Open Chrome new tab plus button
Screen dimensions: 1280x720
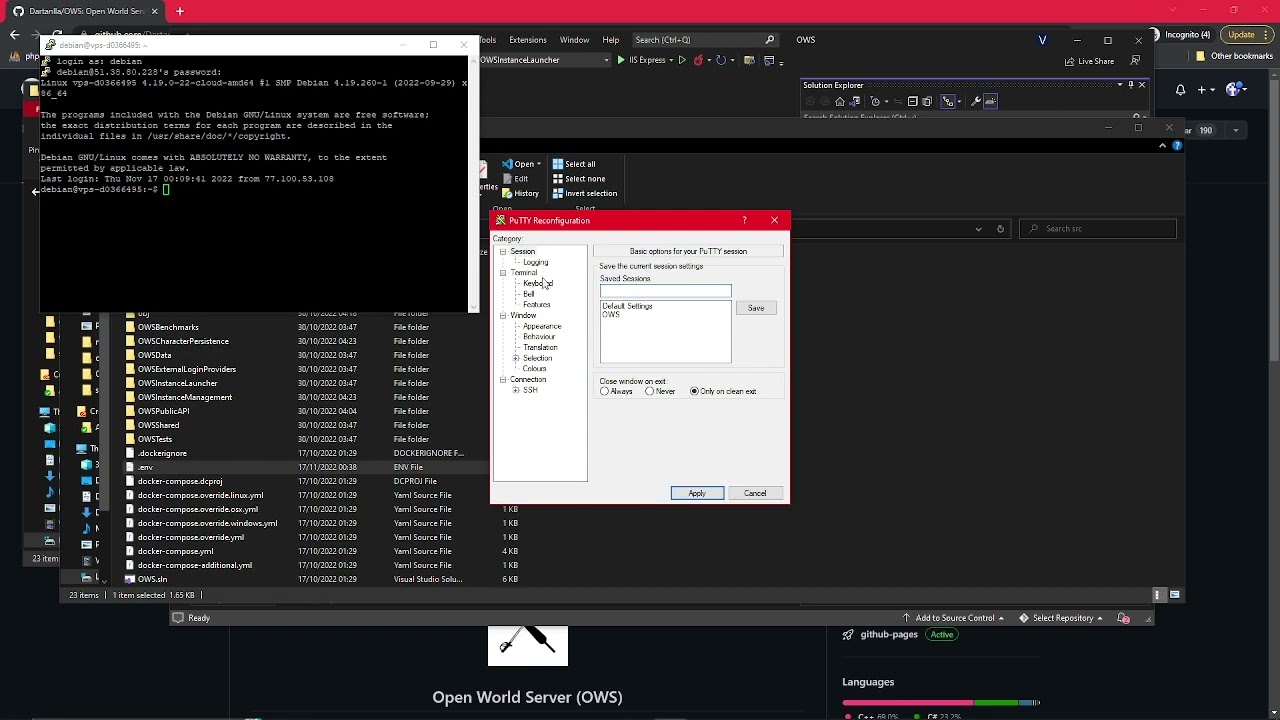180,11
